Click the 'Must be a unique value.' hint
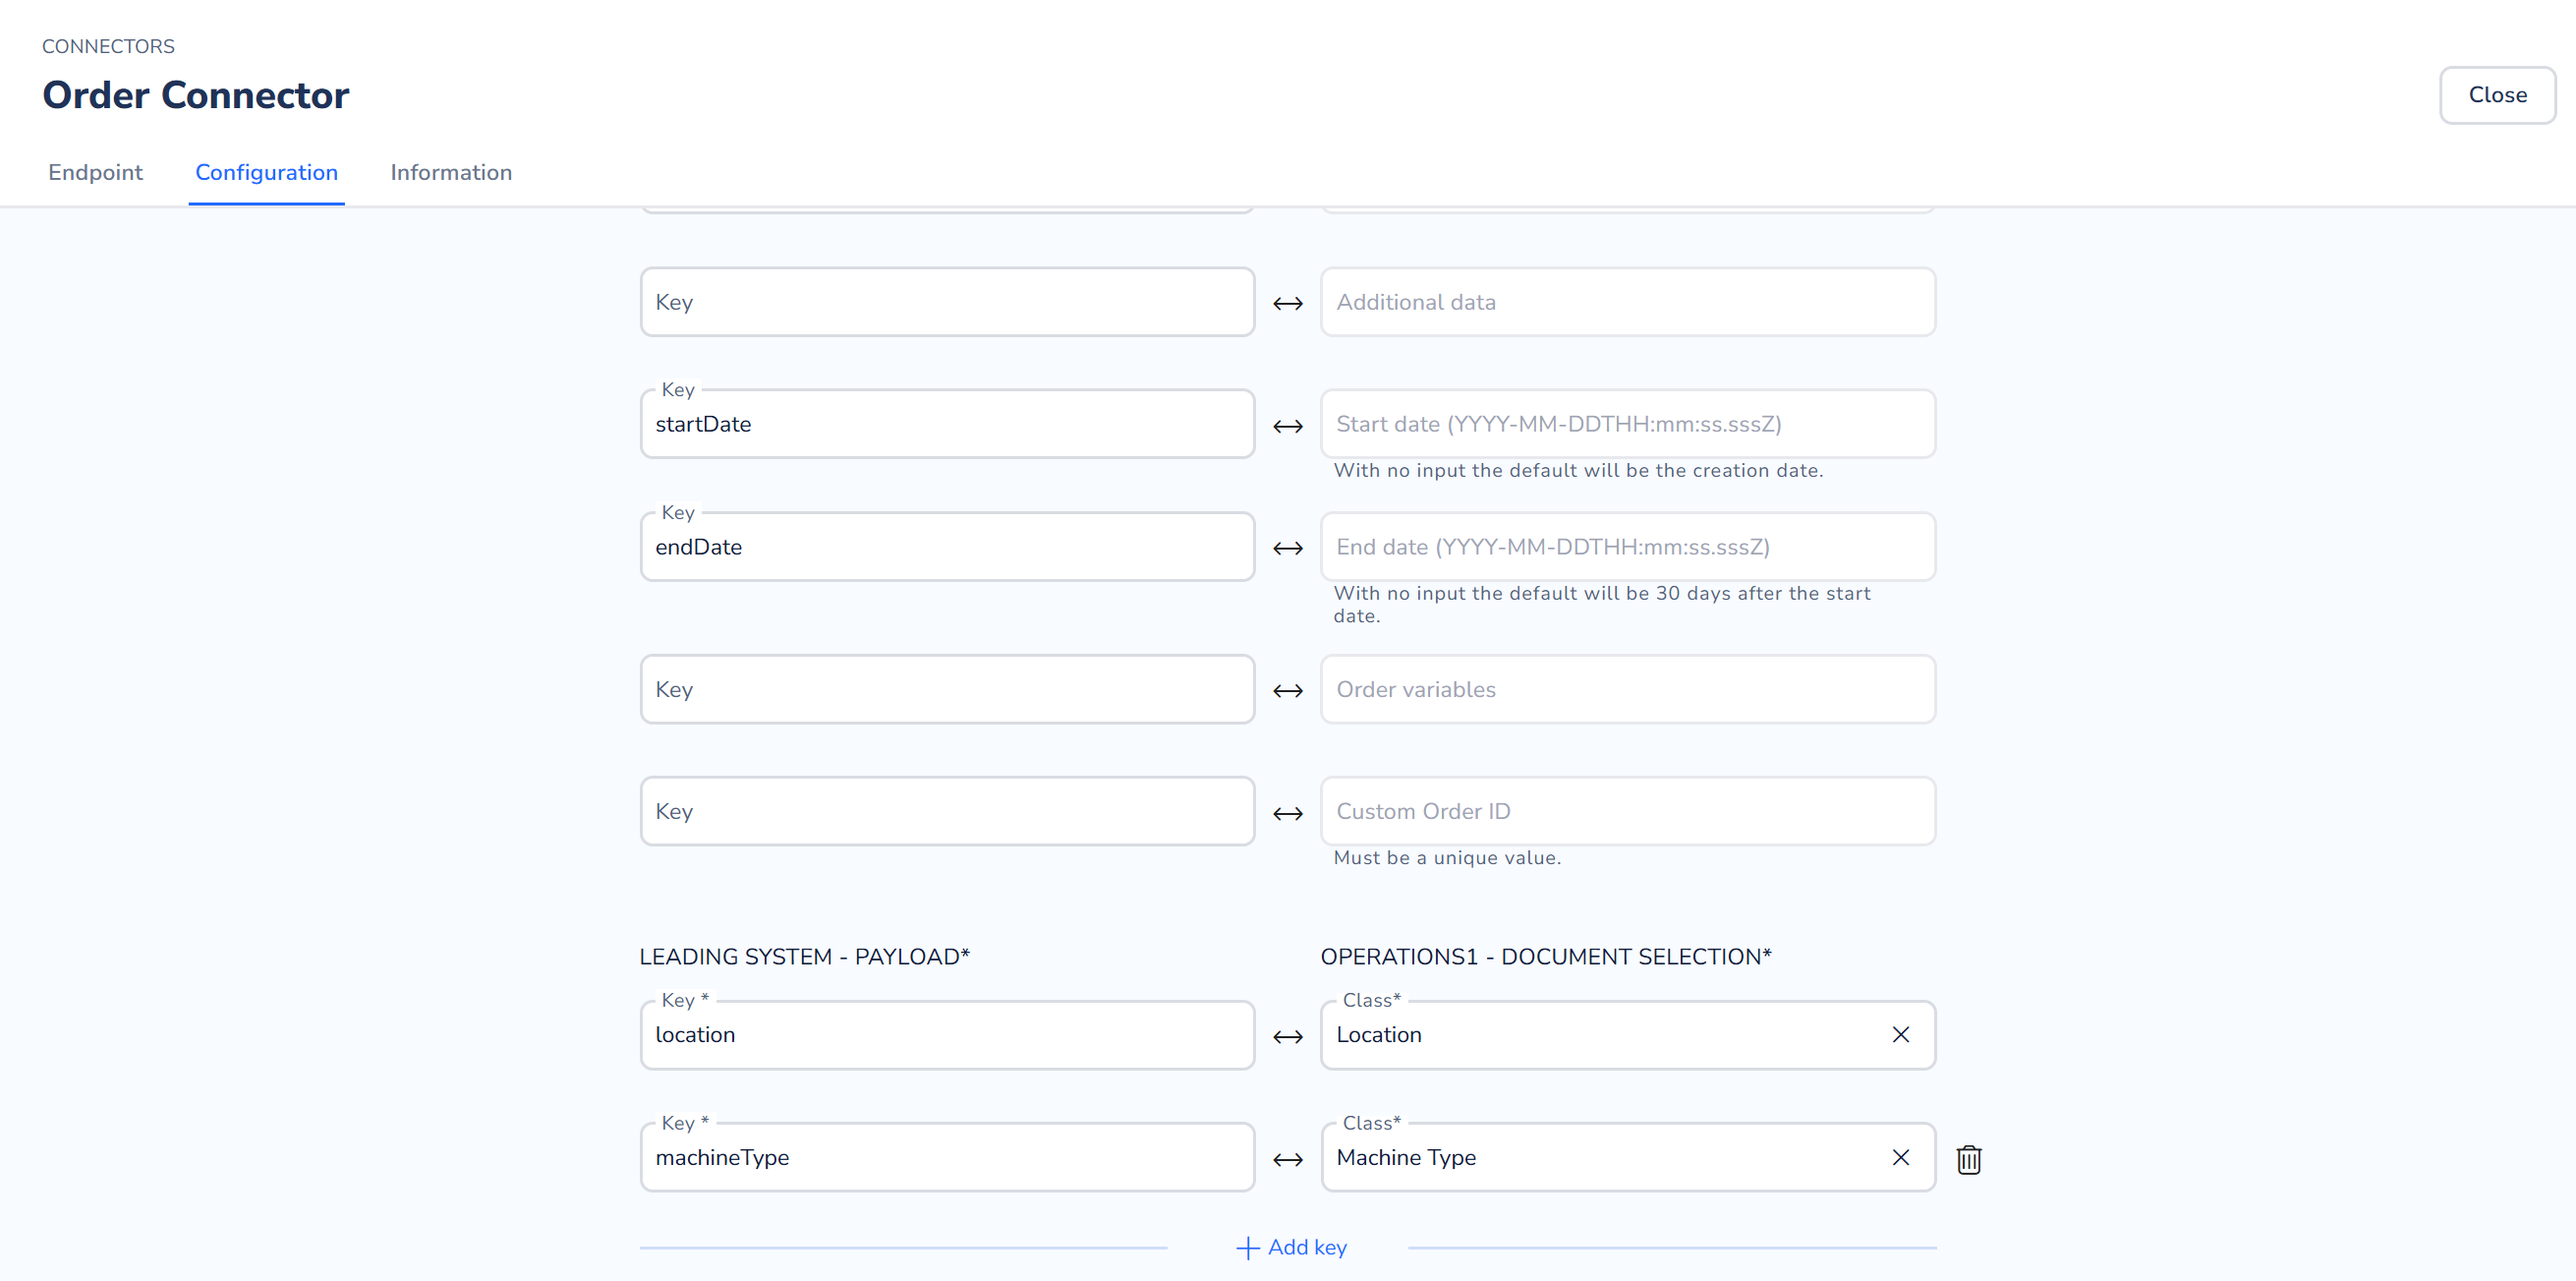Viewport: 2576px width, 1281px height. coord(1447,858)
